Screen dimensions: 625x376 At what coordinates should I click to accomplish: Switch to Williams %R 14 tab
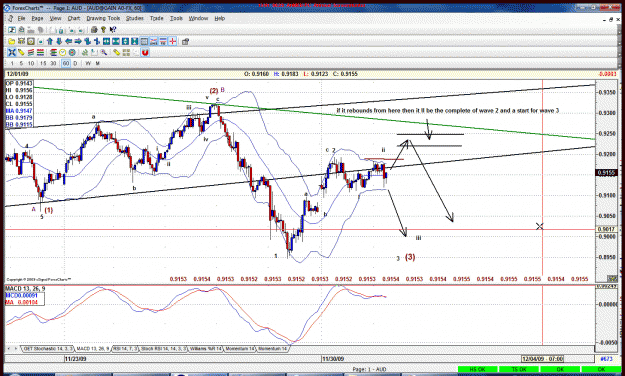(205, 348)
